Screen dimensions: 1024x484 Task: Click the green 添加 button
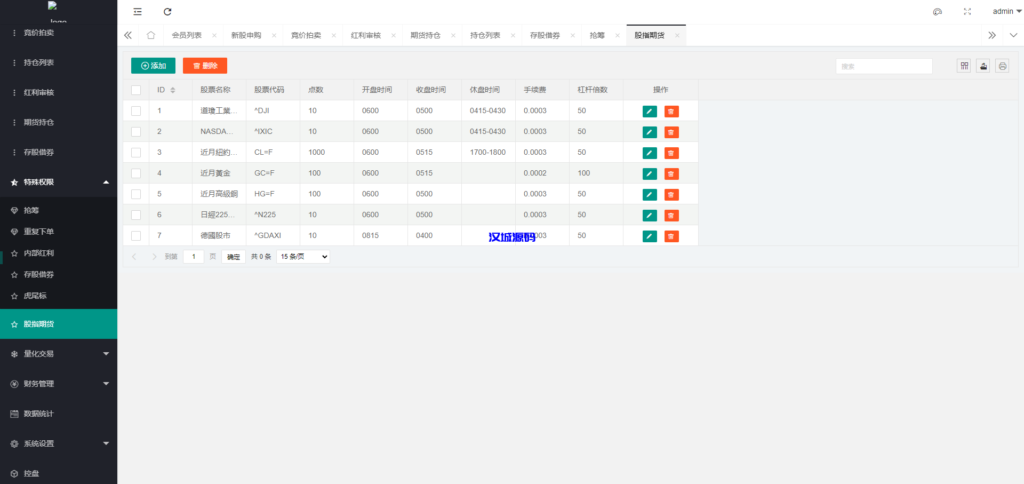(x=153, y=66)
